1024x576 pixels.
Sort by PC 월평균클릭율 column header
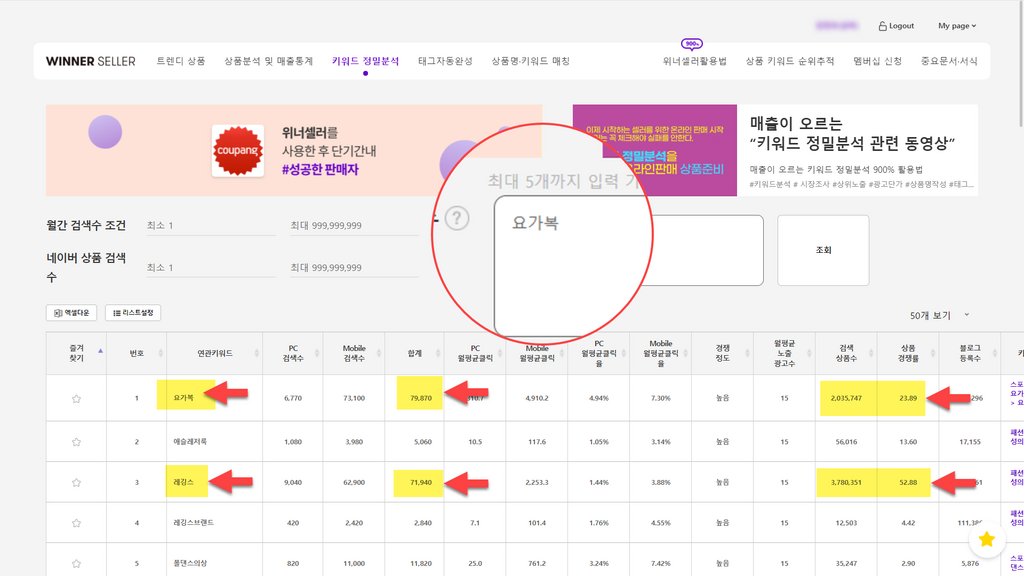tap(599, 353)
